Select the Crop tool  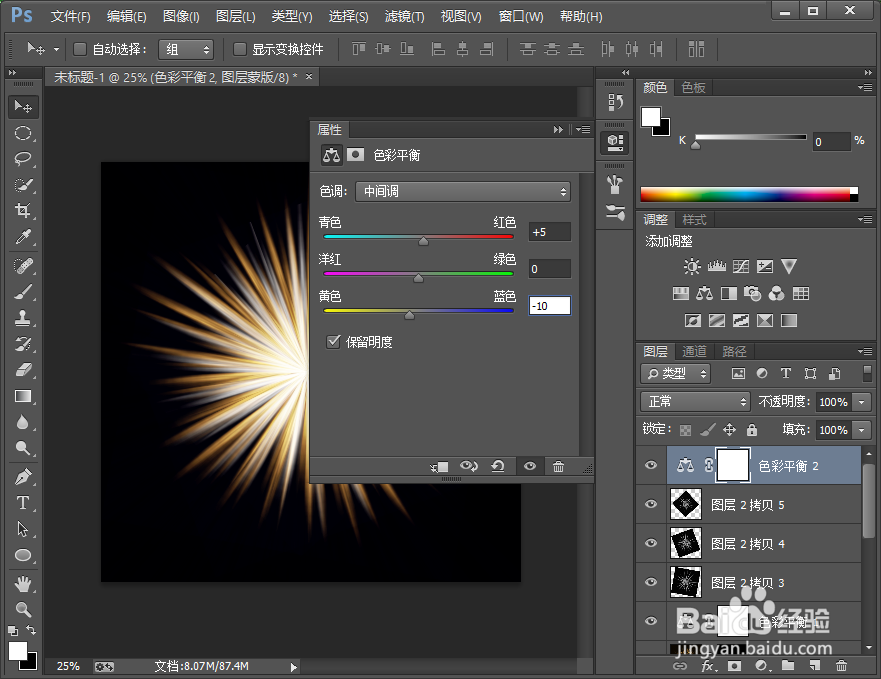click(23, 211)
